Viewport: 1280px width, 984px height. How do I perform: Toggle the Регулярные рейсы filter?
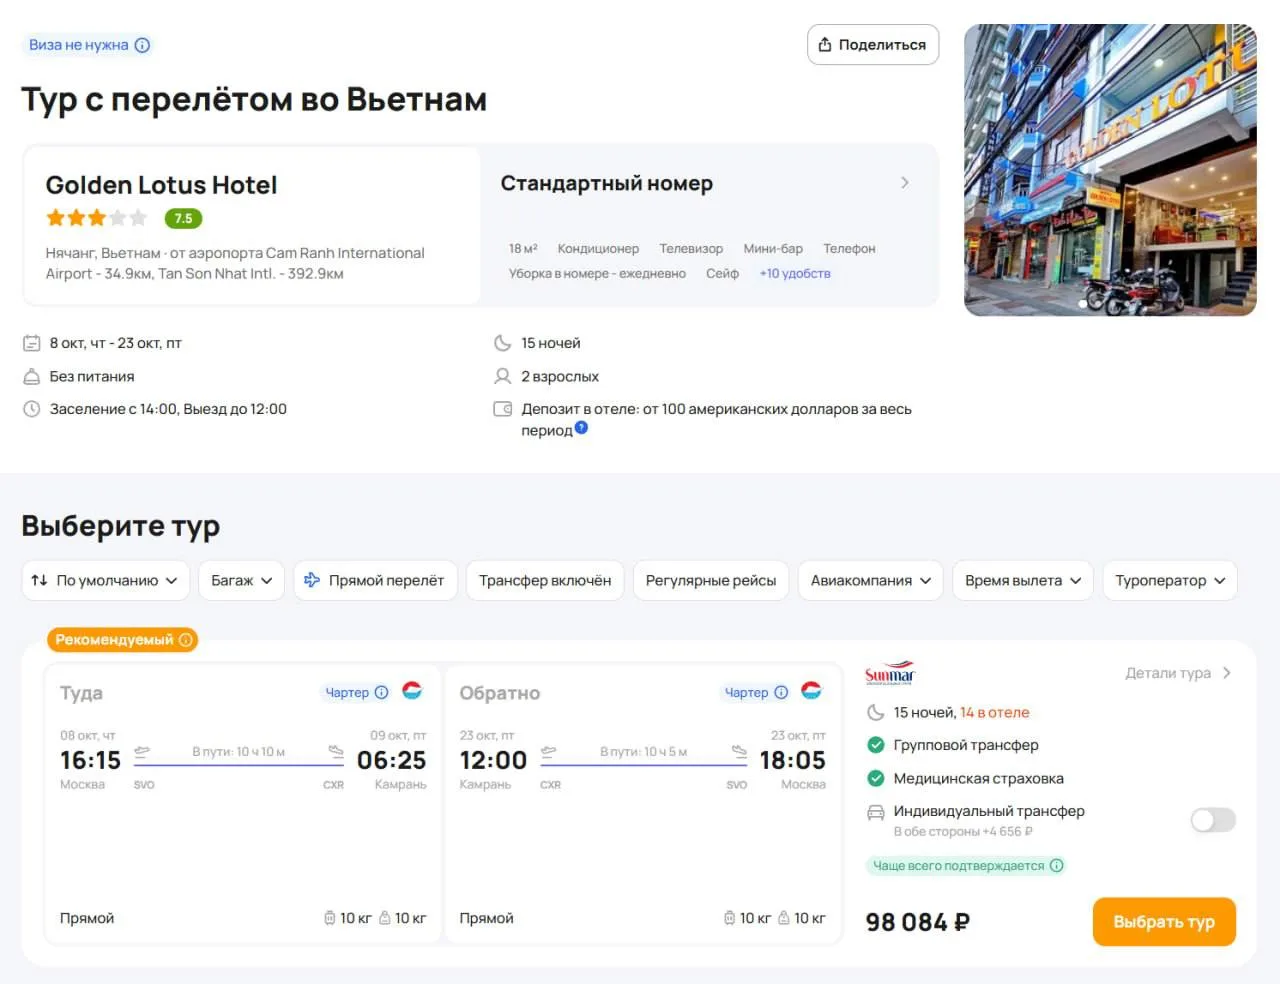[711, 580]
